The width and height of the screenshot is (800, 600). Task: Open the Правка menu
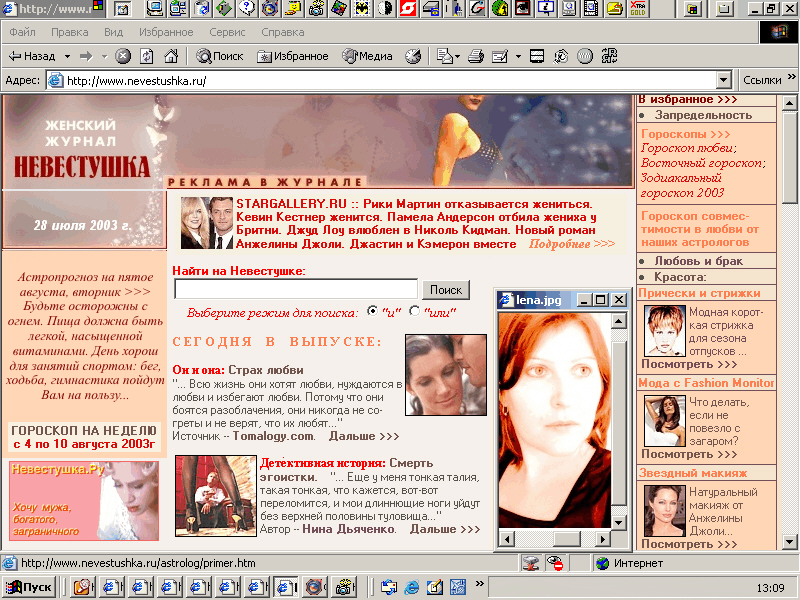point(69,32)
